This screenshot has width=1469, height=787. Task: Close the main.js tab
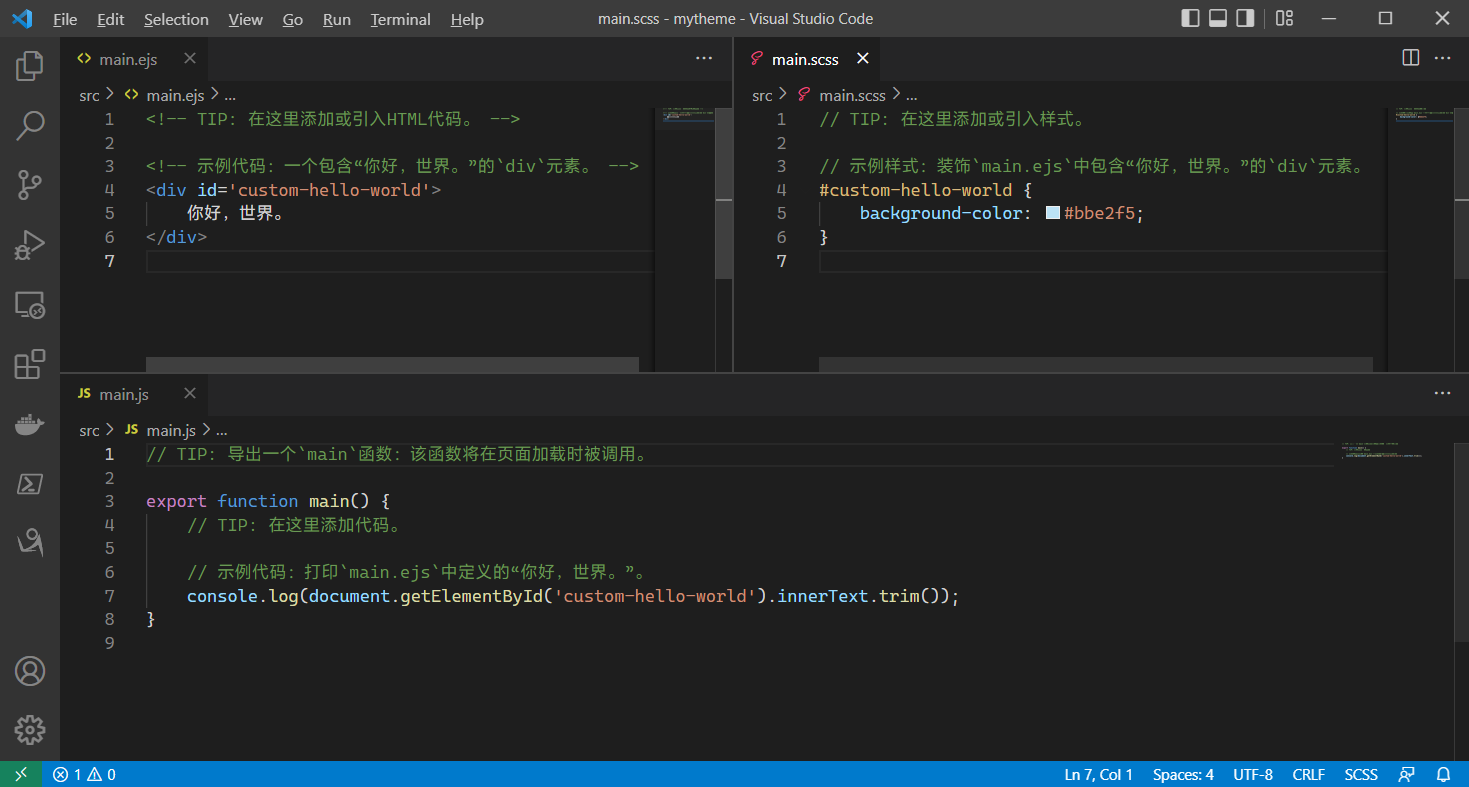click(189, 393)
